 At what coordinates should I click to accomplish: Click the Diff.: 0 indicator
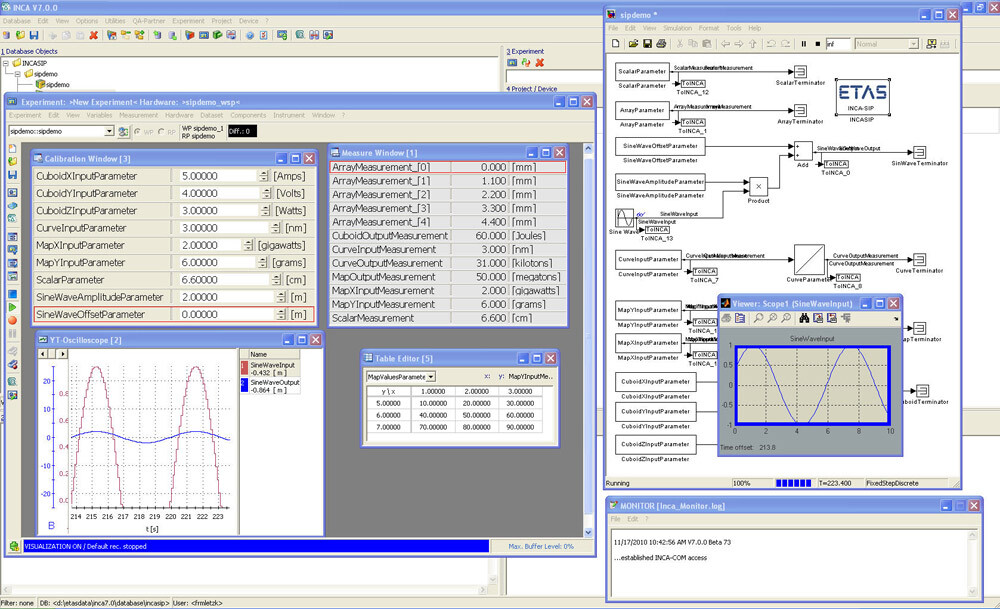click(x=242, y=131)
